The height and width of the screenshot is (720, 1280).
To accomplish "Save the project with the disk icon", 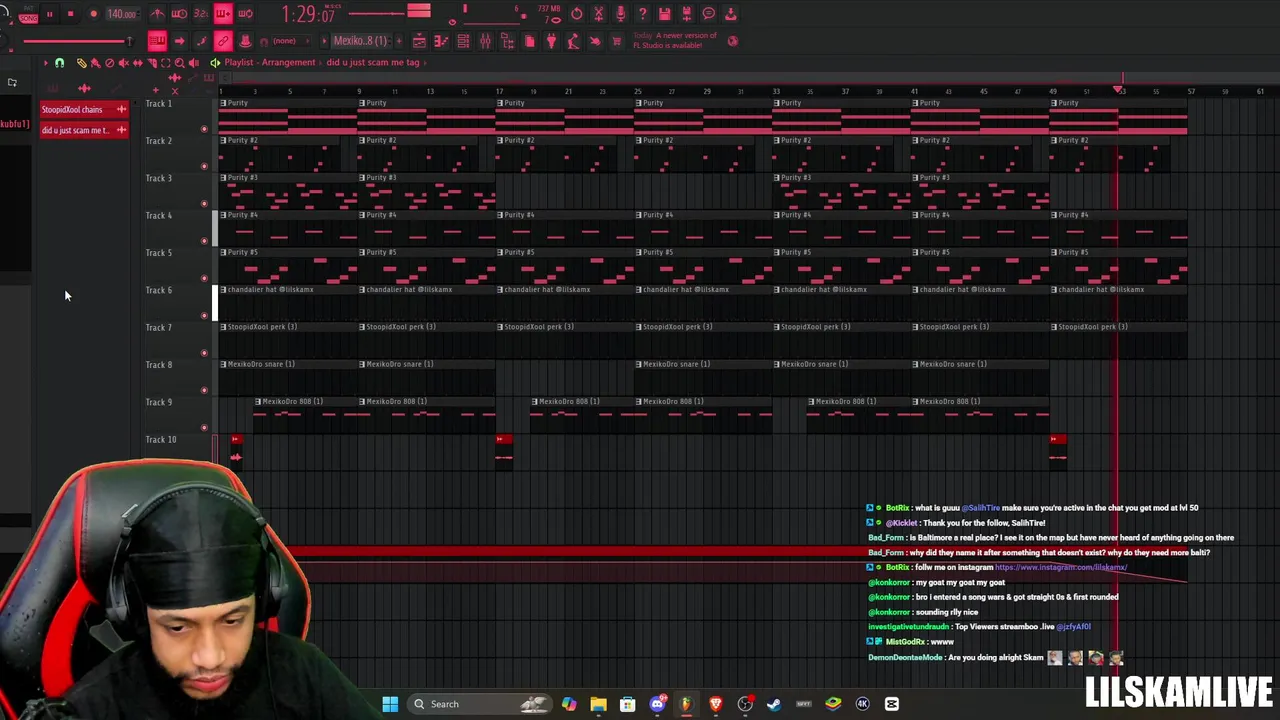I will [665, 14].
